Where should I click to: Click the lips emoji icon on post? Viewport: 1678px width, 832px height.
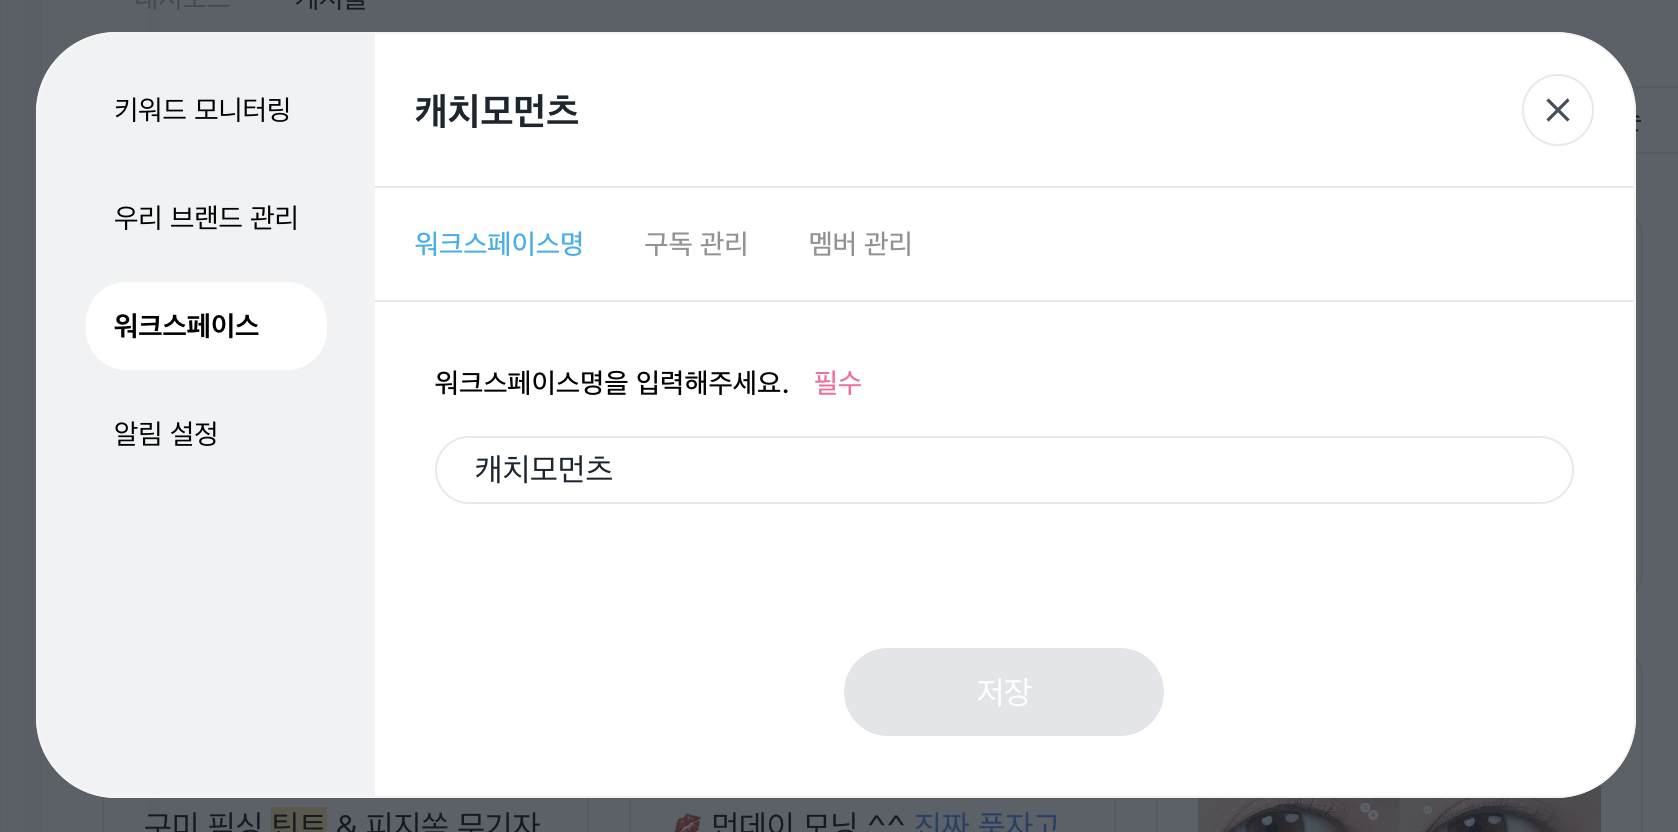(688, 822)
